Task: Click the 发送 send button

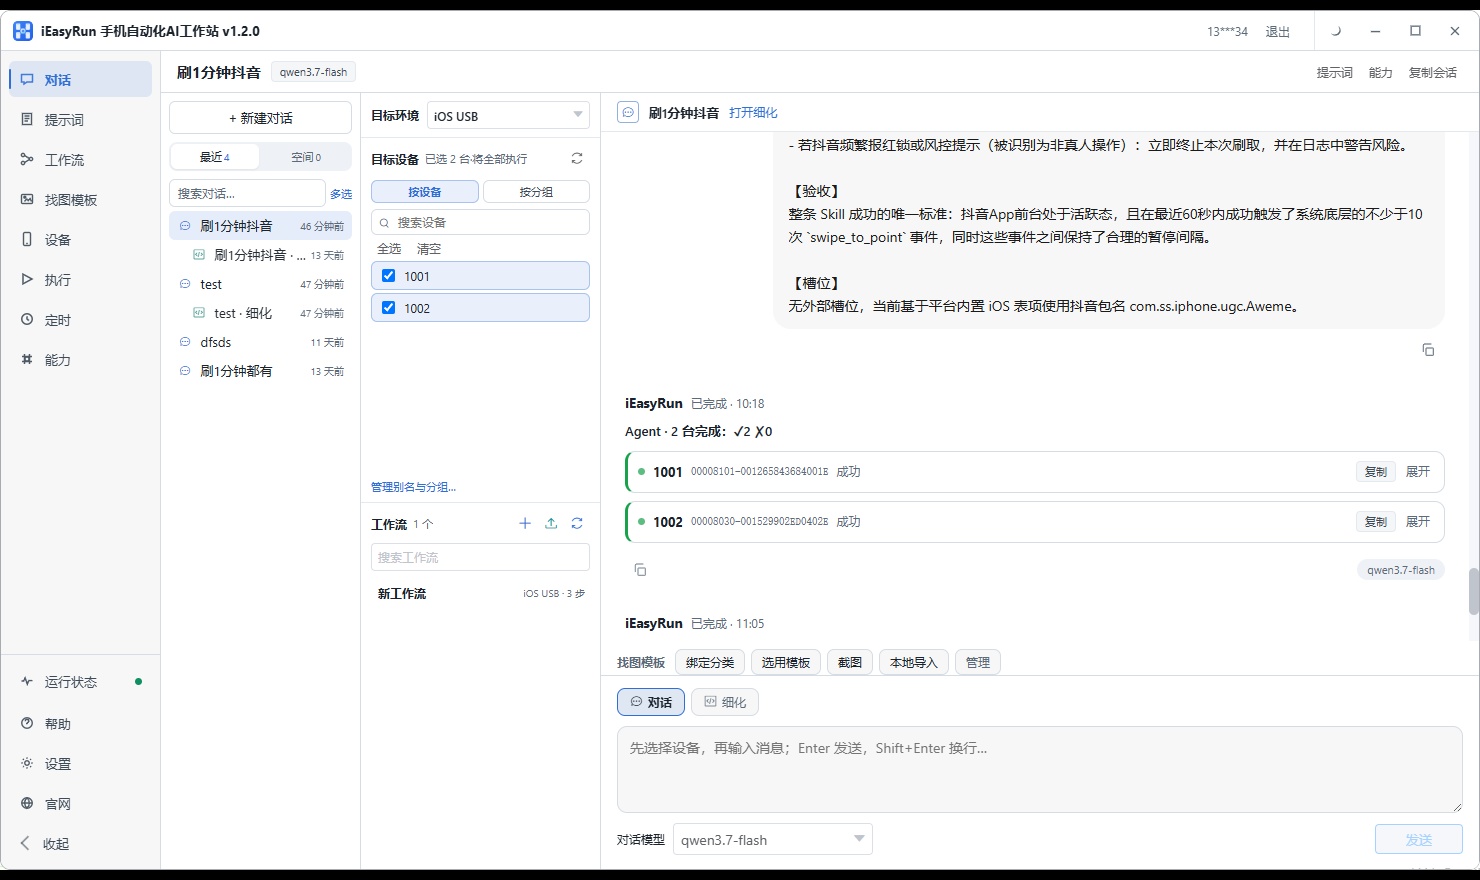Action: pyautogui.click(x=1419, y=840)
